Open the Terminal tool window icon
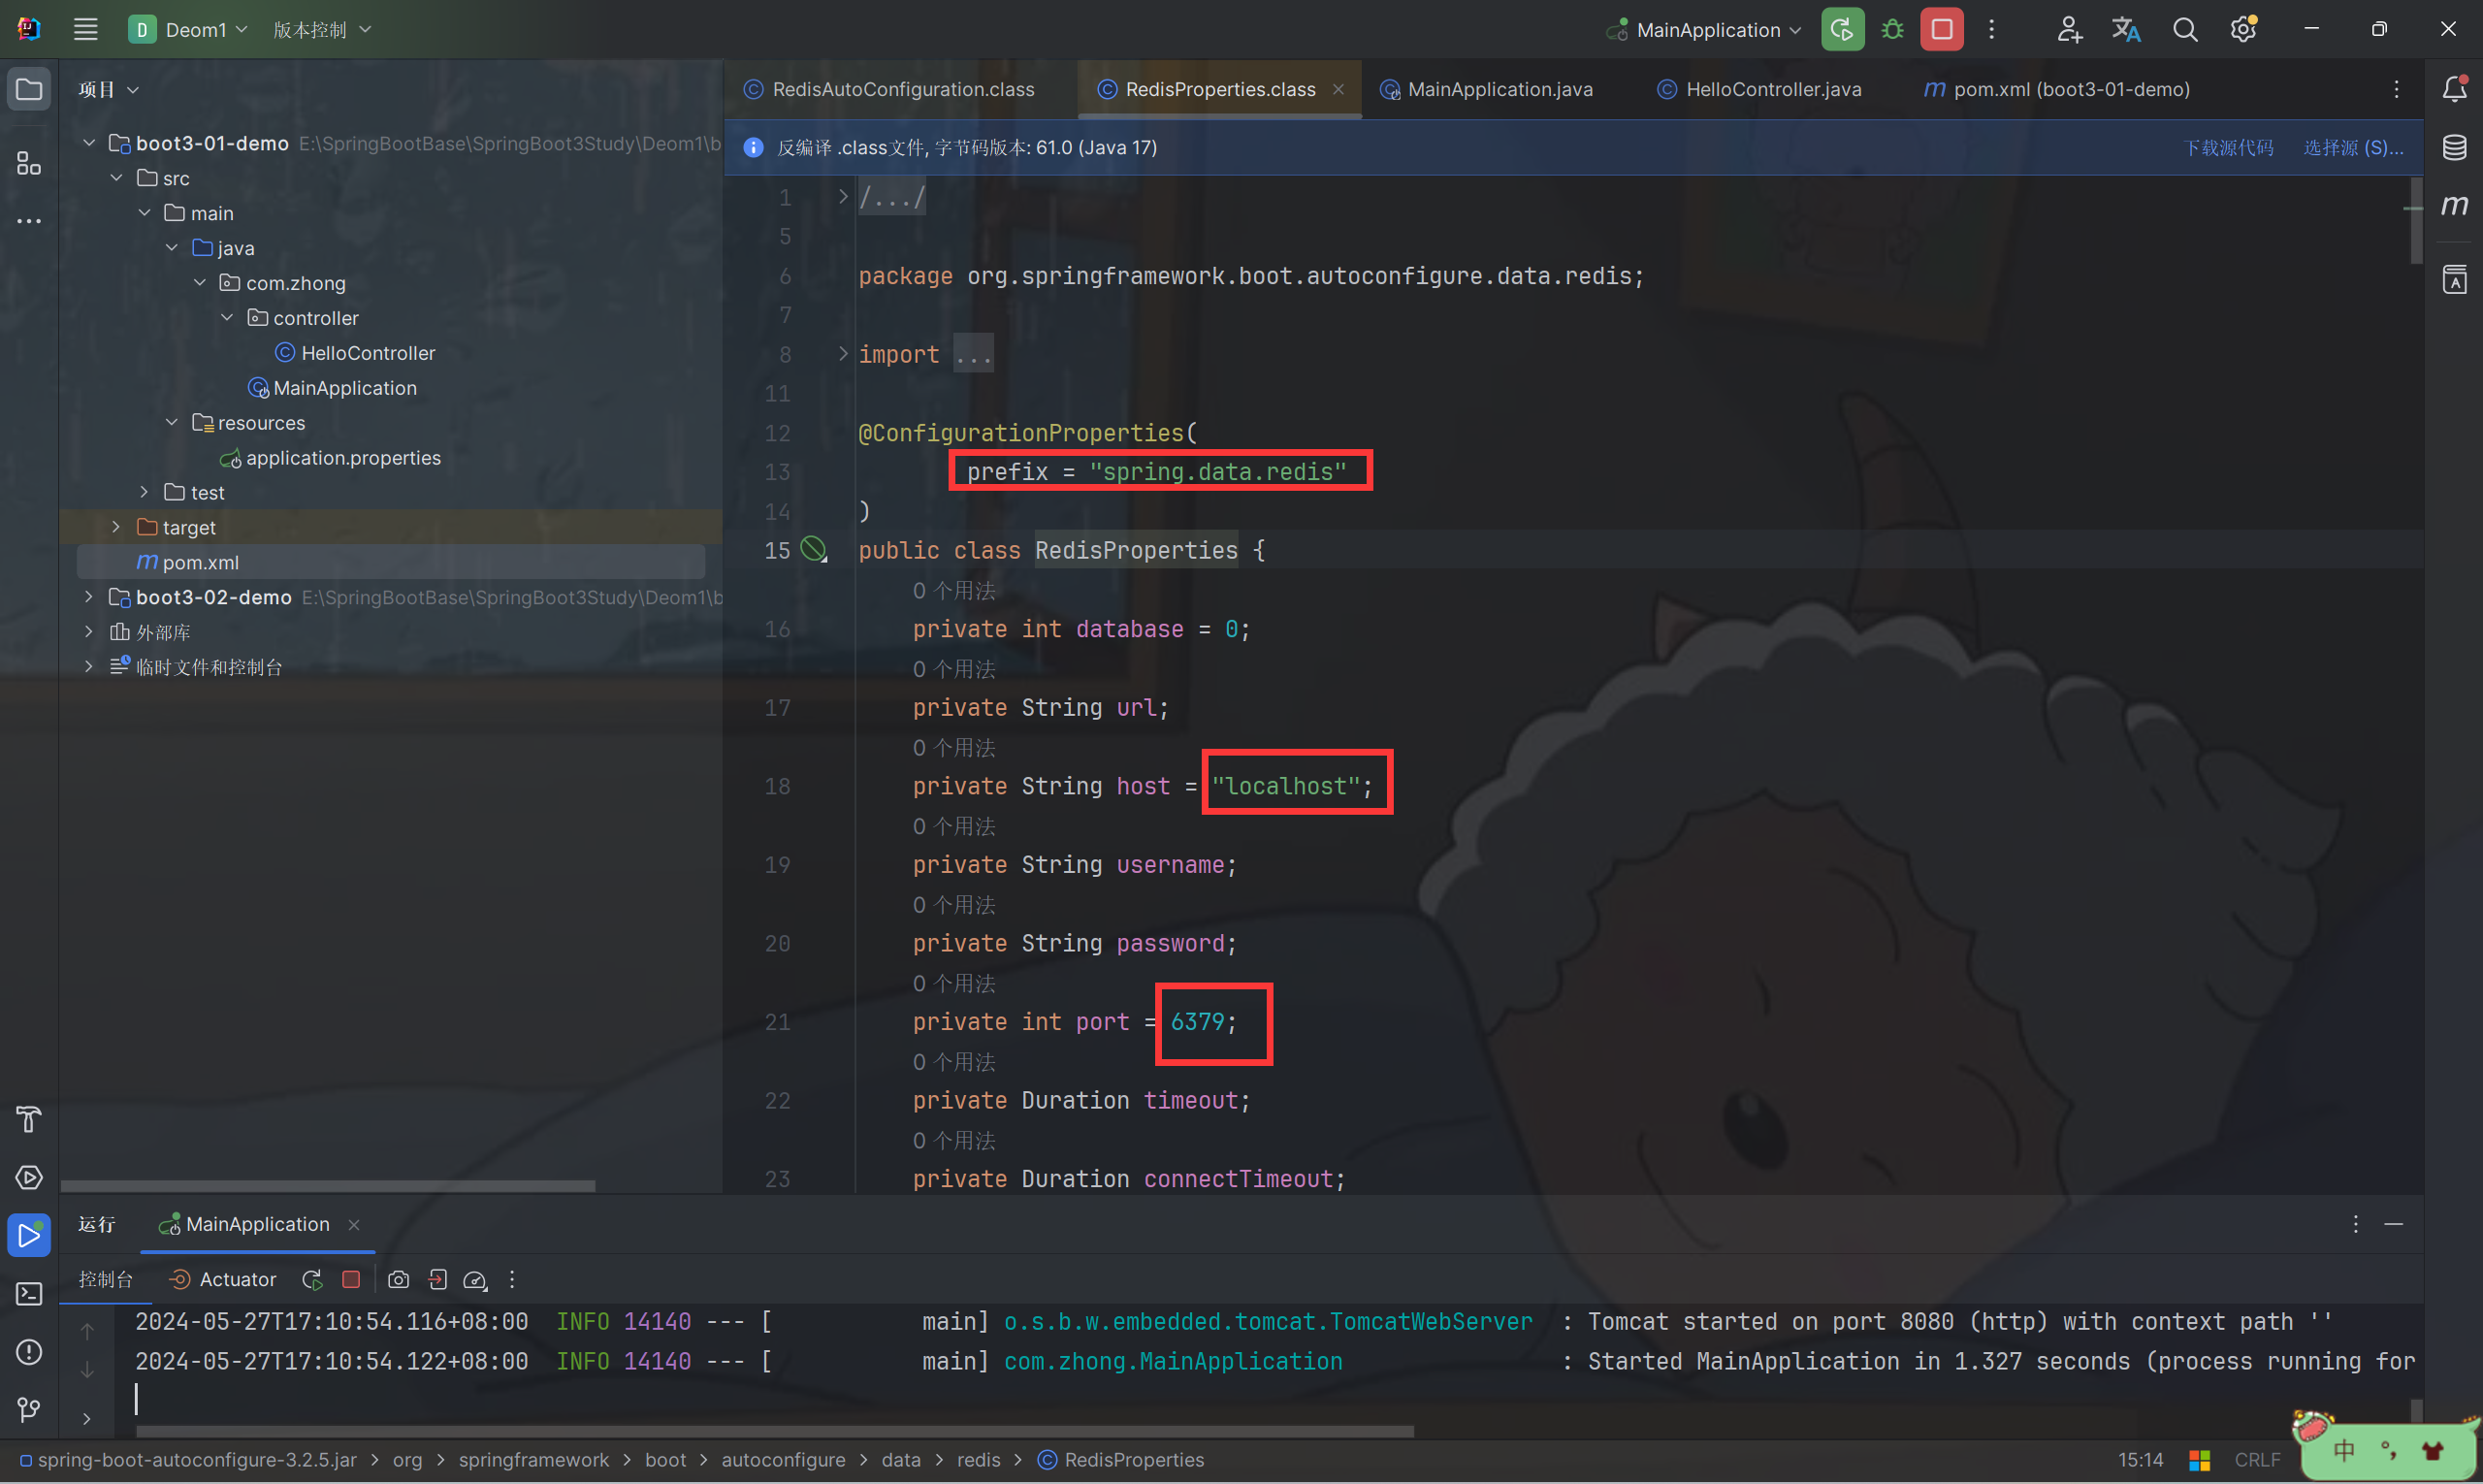Image resolution: width=2483 pixels, height=1484 pixels. 29,1294
